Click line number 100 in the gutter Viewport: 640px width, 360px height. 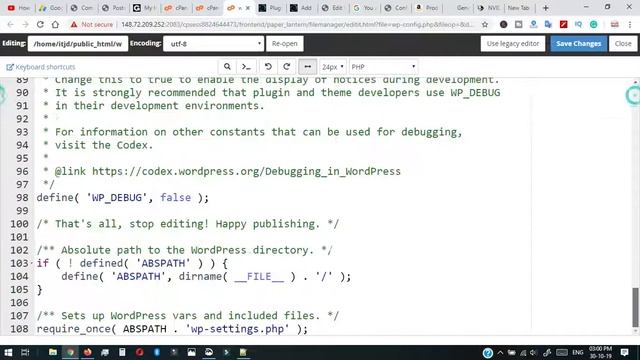point(19,224)
